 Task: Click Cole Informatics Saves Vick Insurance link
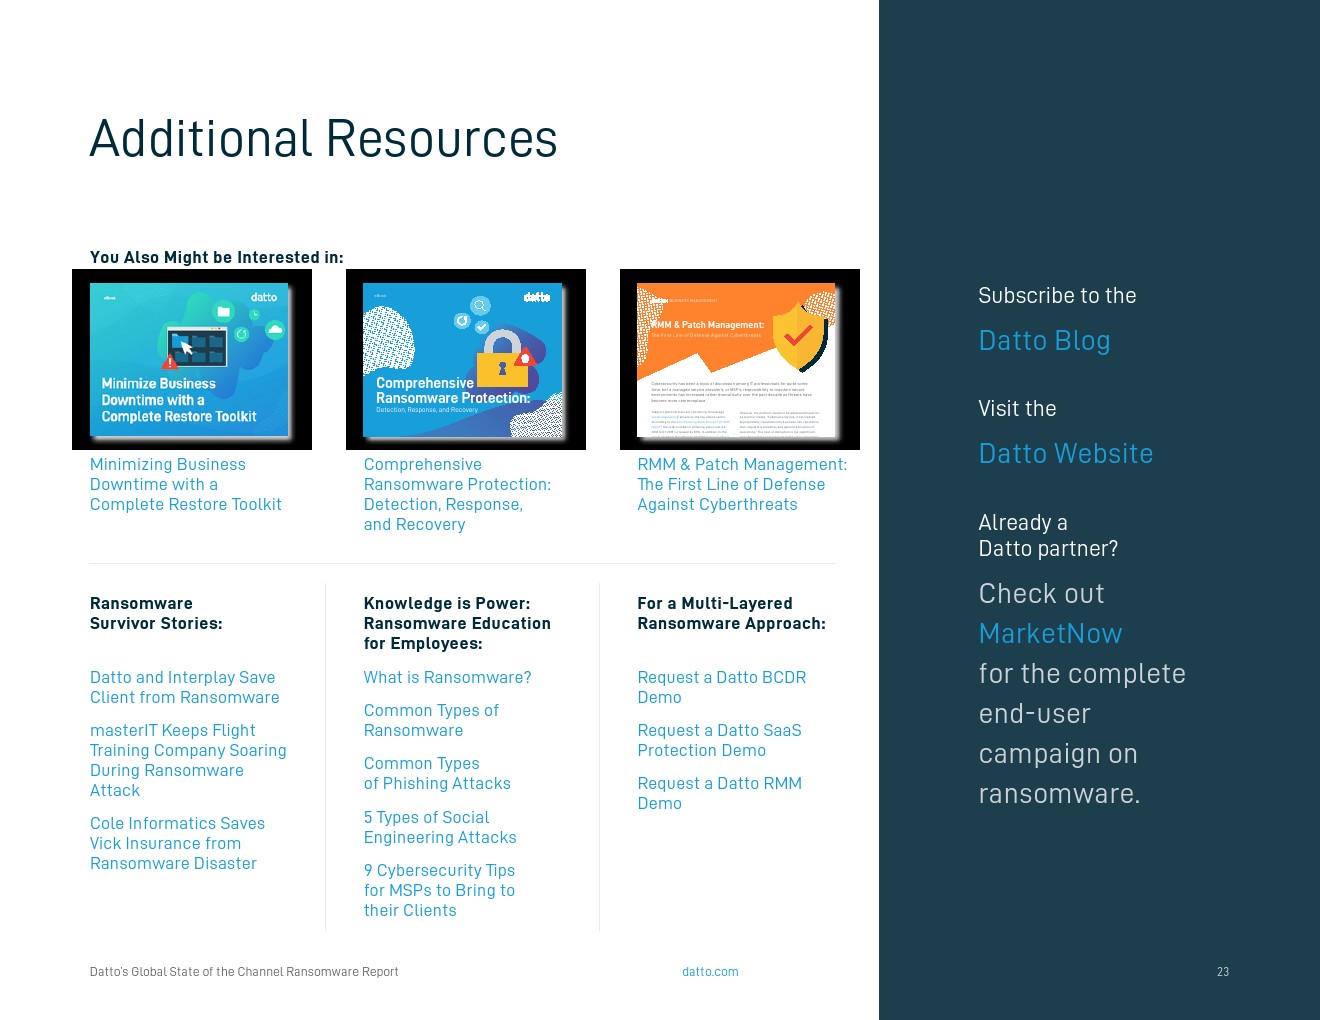177,844
